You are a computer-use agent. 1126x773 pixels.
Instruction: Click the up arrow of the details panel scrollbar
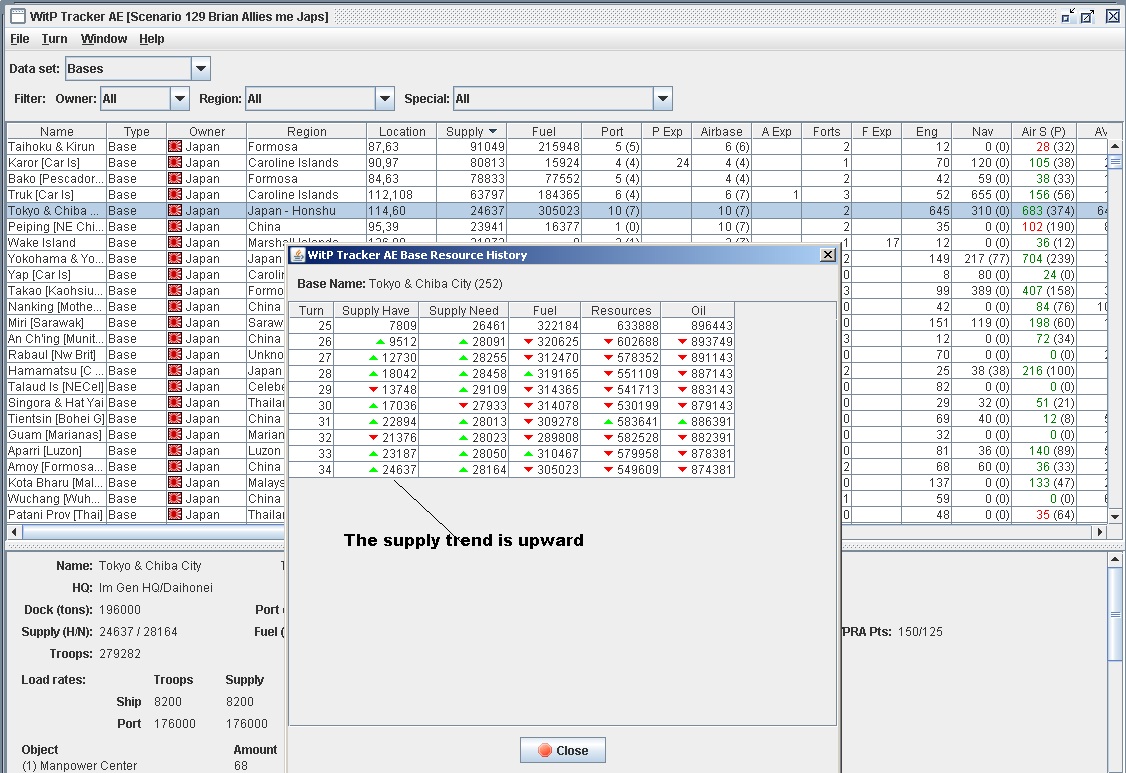pos(1115,559)
